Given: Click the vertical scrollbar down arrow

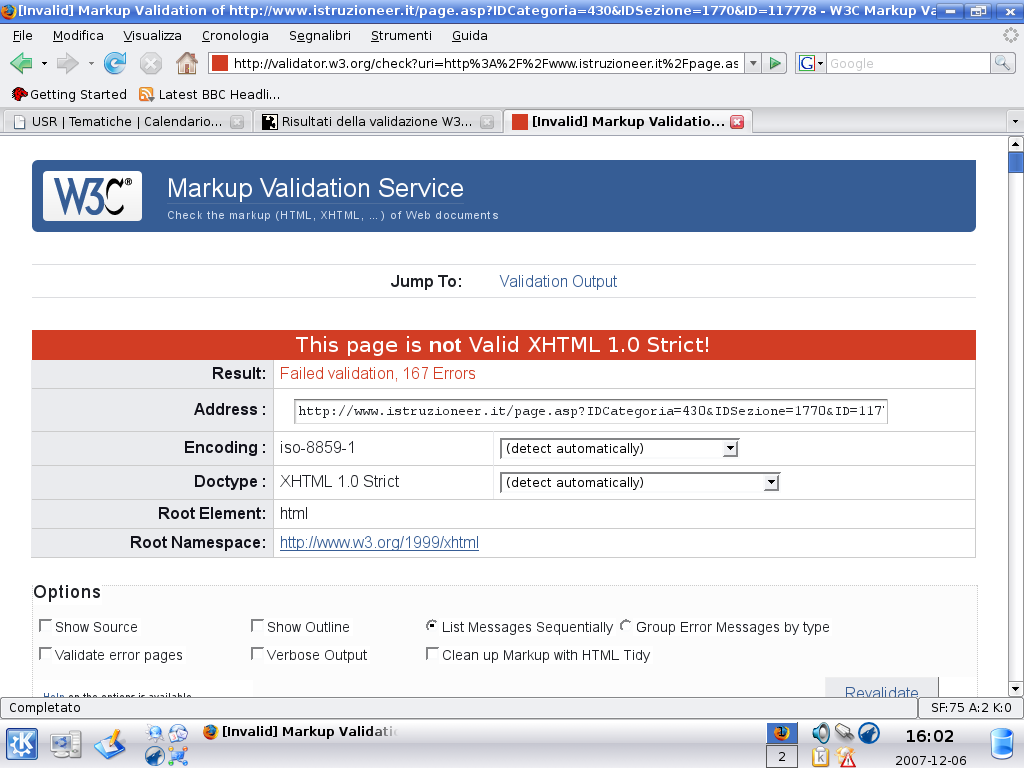Looking at the screenshot, I should tap(1016, 689).
